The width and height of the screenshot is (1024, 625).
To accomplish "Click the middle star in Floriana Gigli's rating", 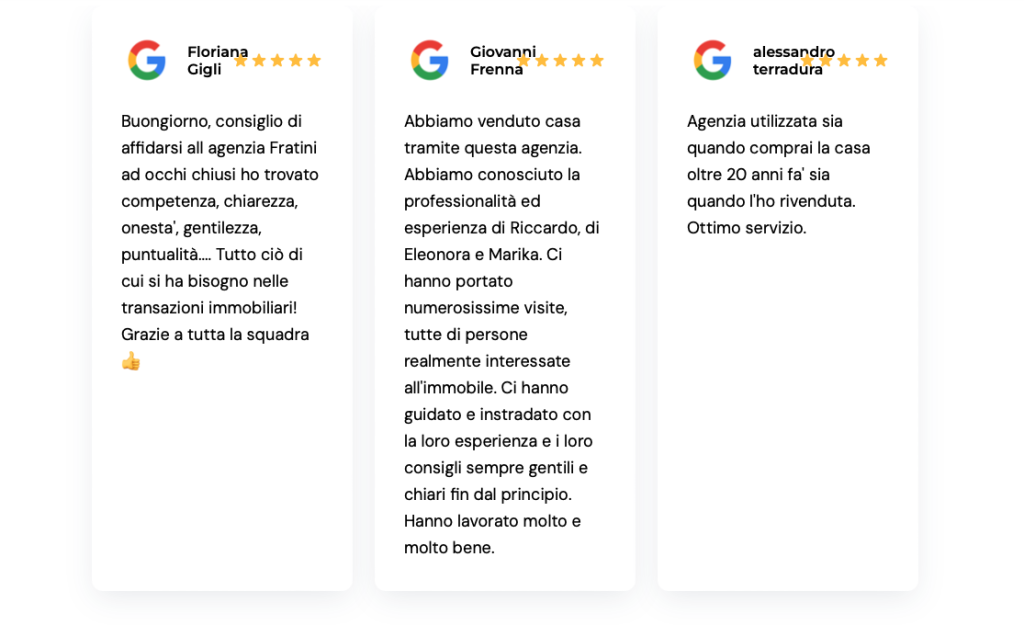I will pyautogui.click(x=277, y=60).
